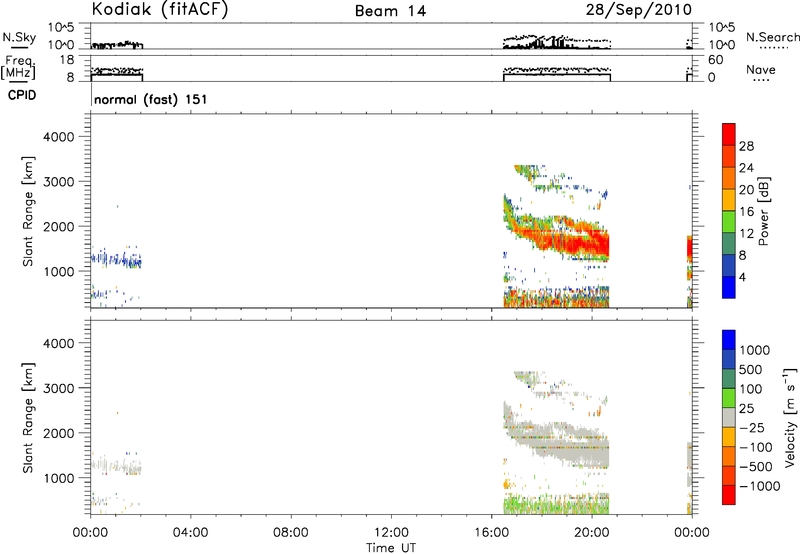This screenshot has height=554, width=800.
Task: Click the red -1000 velocity colorbar segment
Action: pos(729,495)
